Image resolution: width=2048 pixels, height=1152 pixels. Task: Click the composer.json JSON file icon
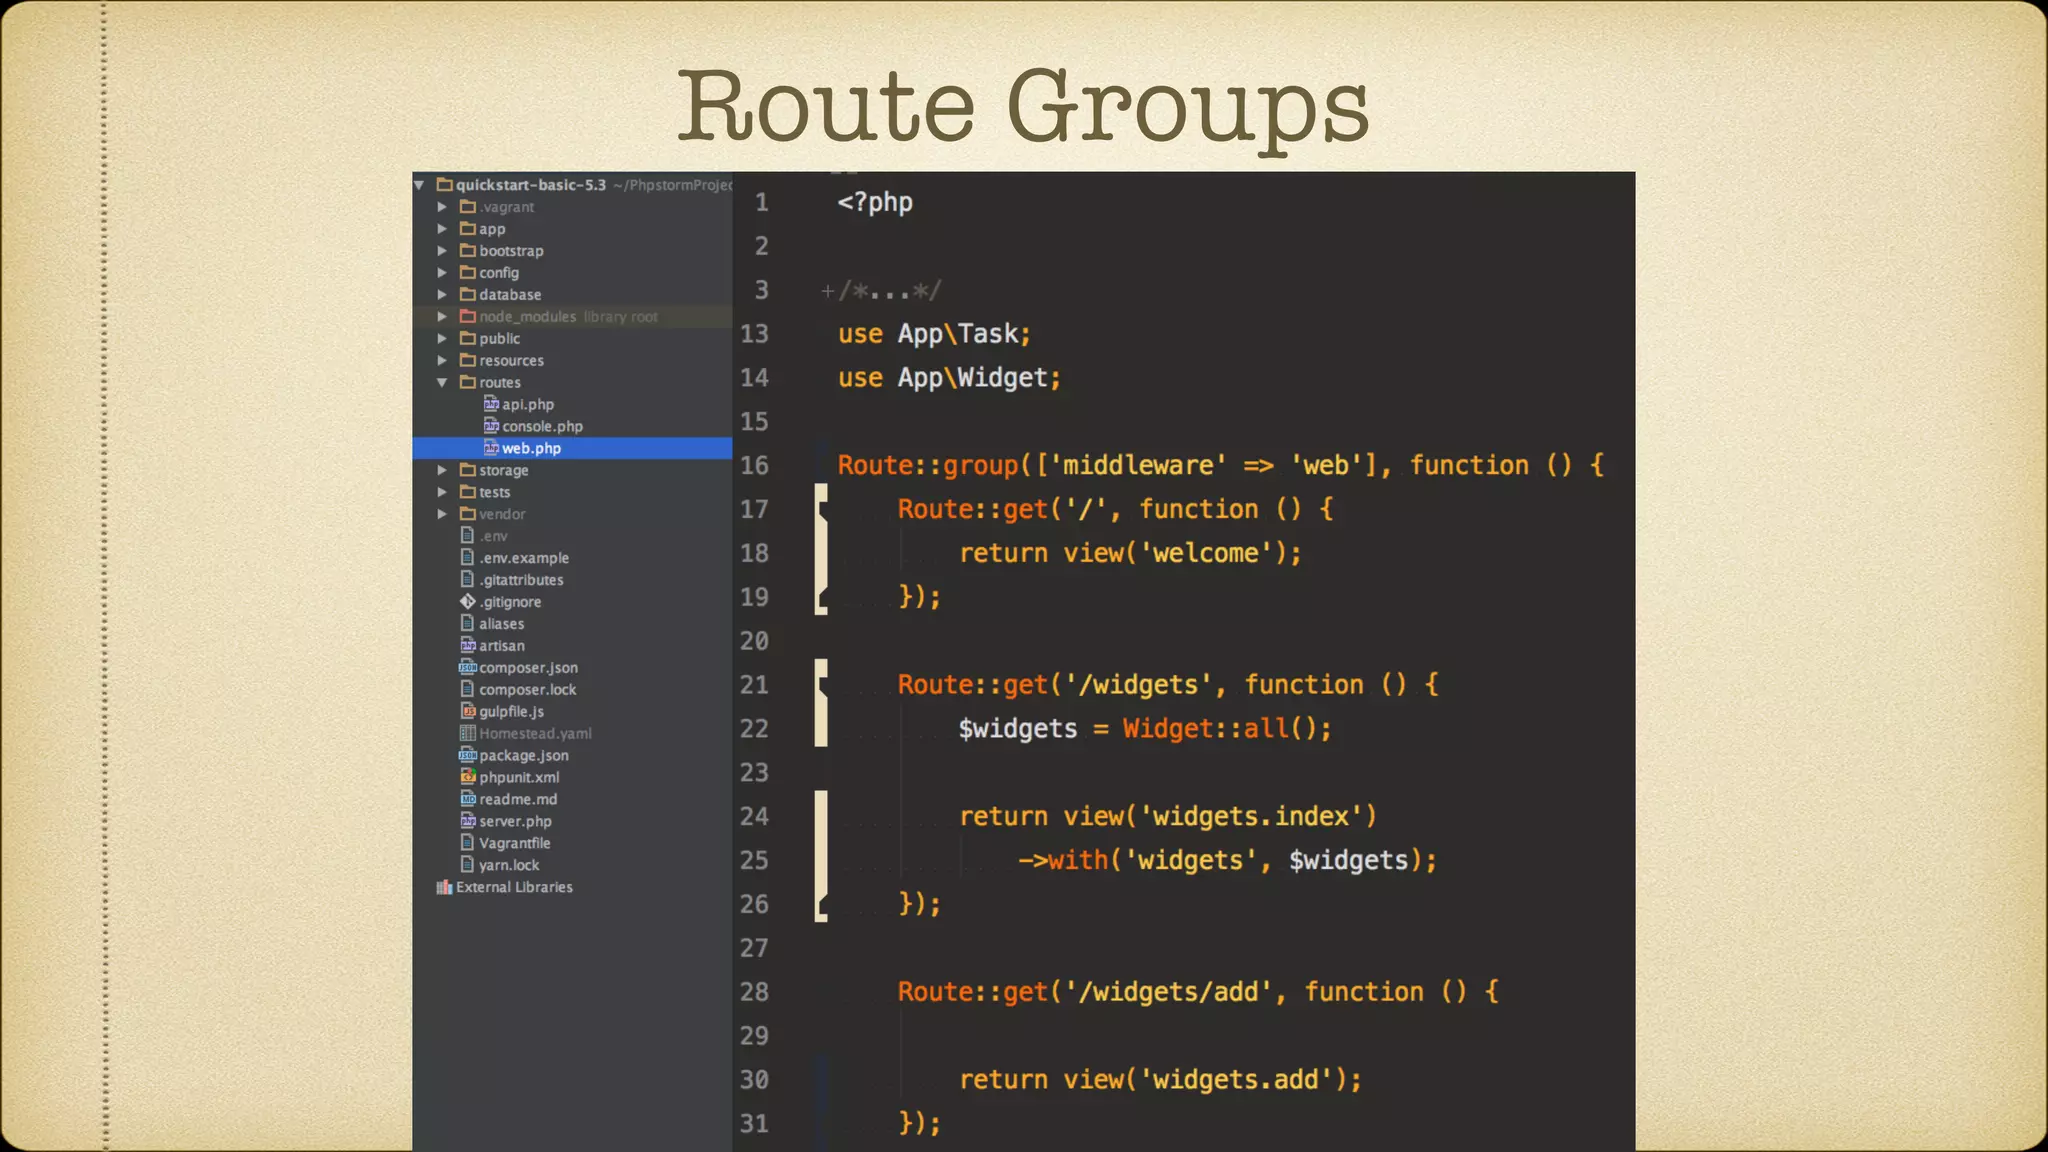[467, 667]
